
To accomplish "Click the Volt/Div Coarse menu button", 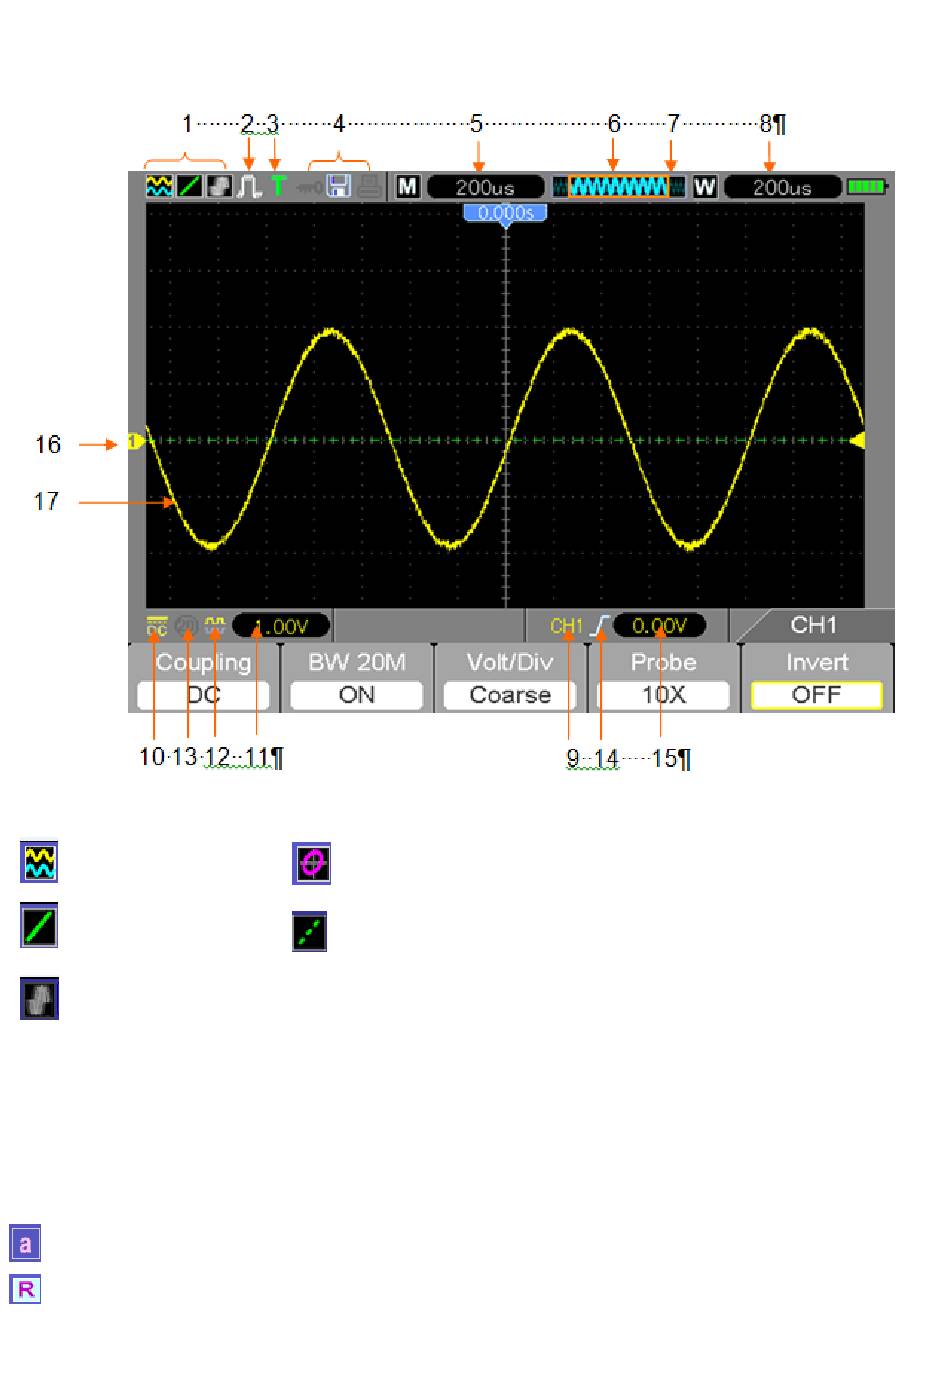I will coord(510,678).
